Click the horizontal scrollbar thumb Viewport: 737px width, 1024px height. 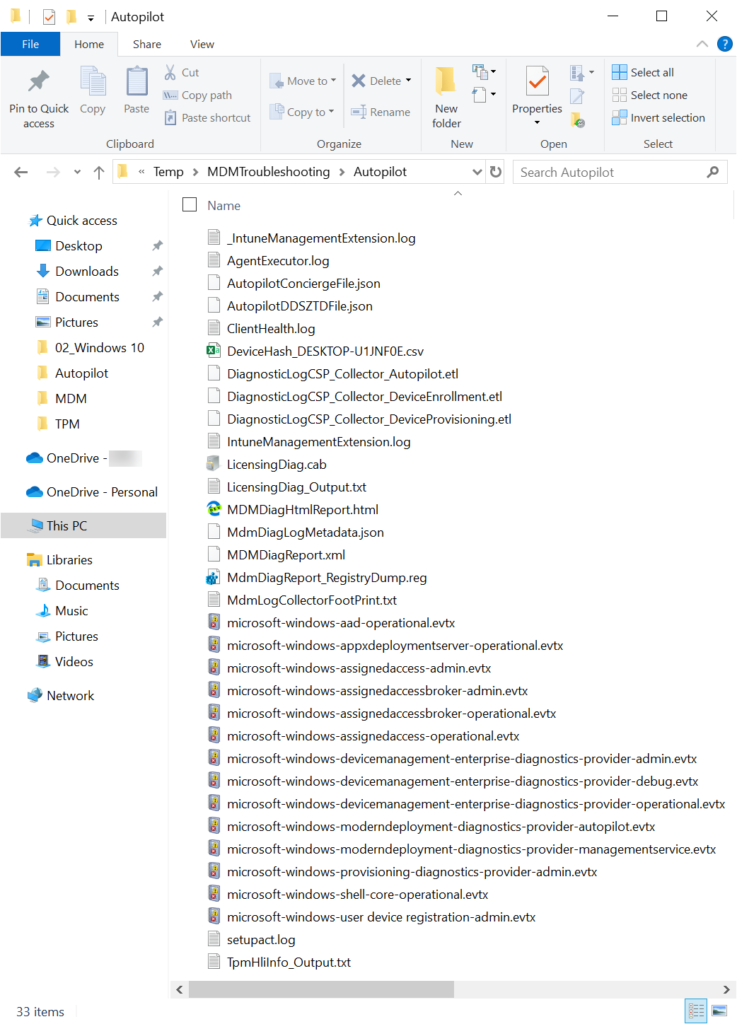[321, 989]
